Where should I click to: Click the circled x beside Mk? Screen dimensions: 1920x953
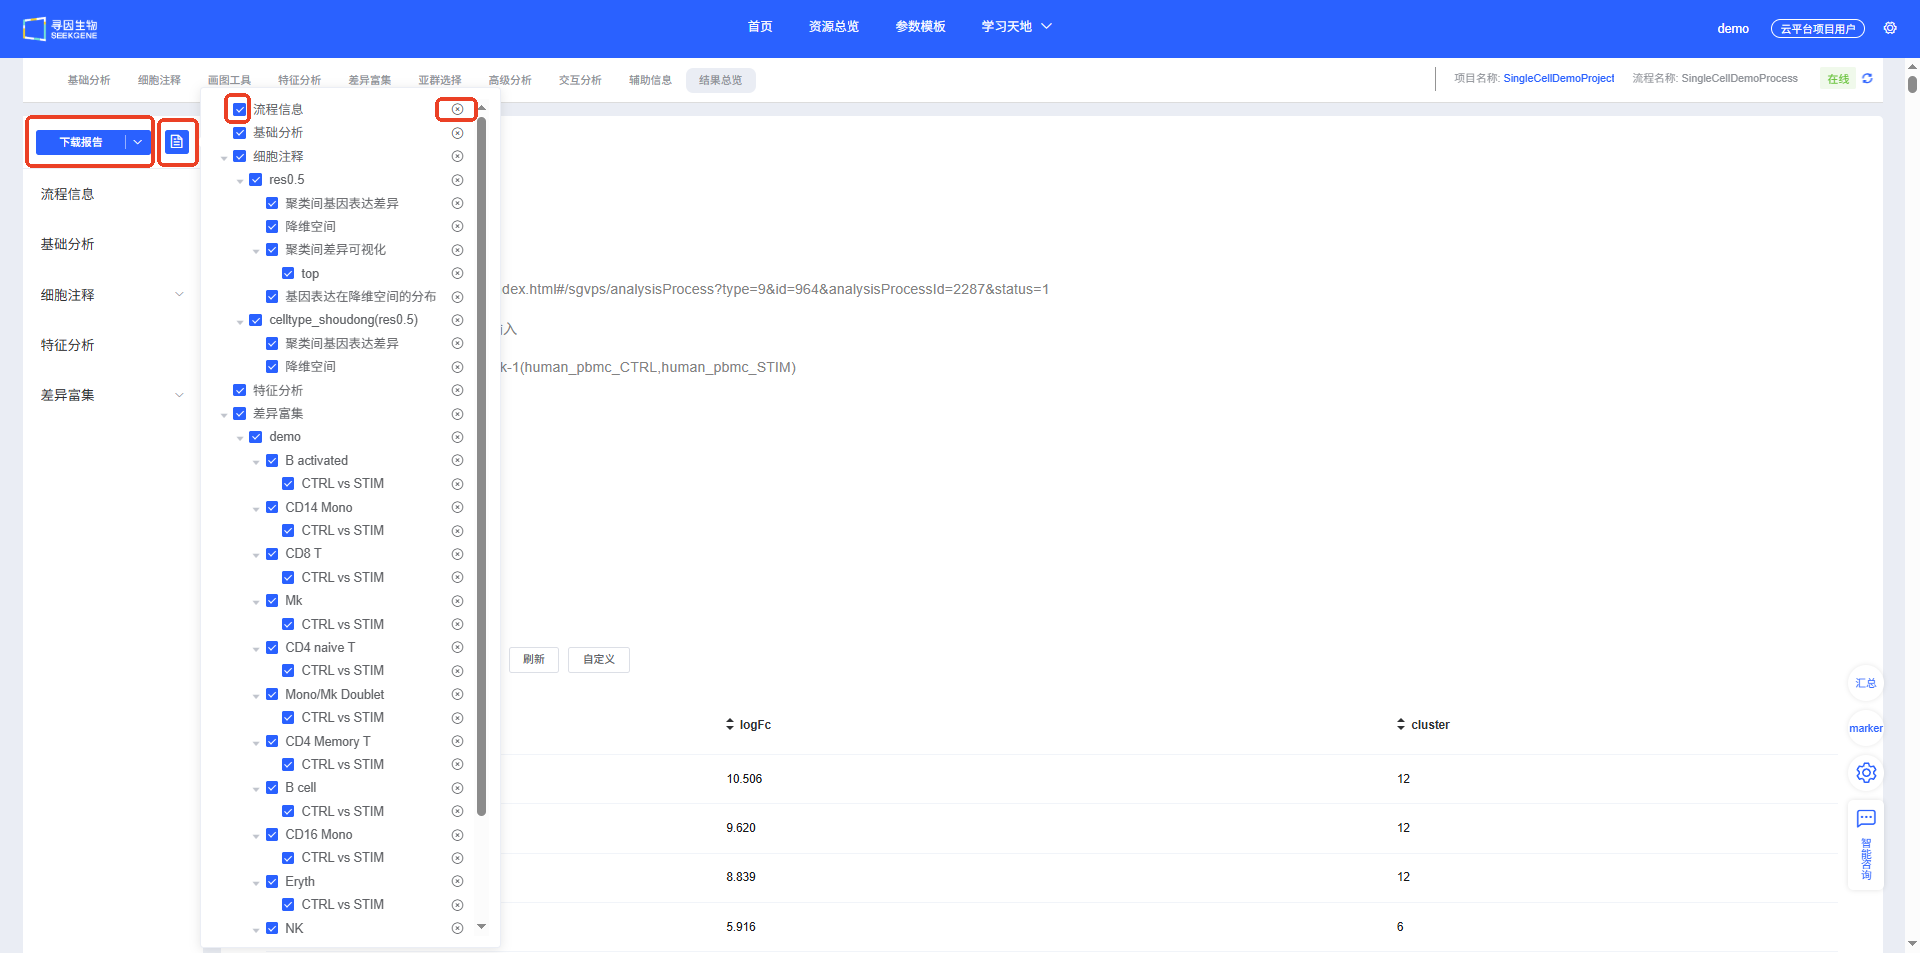457,601
